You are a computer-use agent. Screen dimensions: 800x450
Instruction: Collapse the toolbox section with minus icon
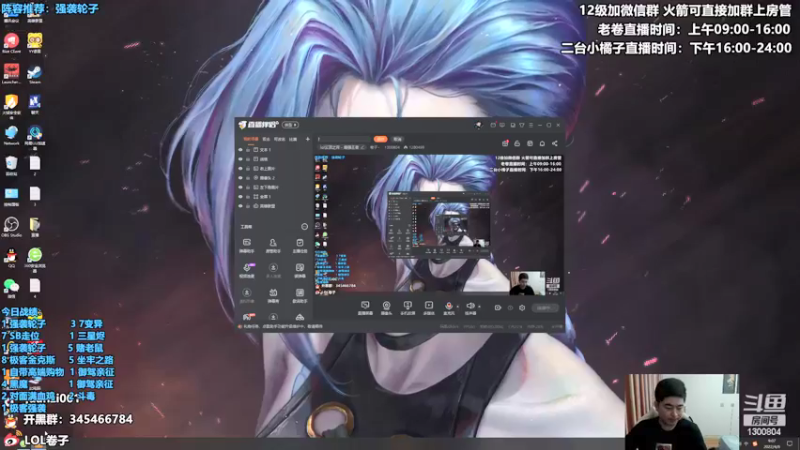305,227
